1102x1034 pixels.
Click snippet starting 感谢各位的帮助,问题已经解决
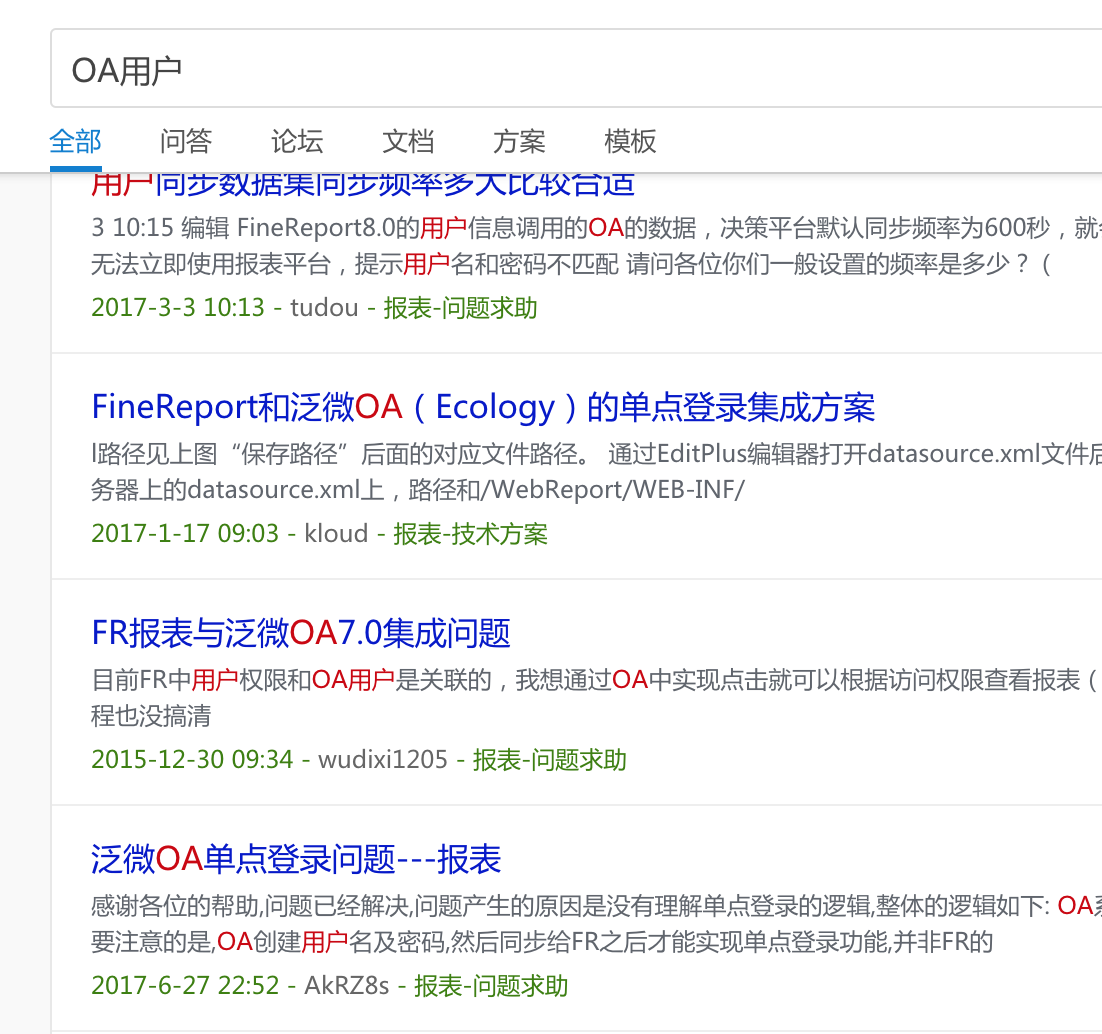pos(596,906)
